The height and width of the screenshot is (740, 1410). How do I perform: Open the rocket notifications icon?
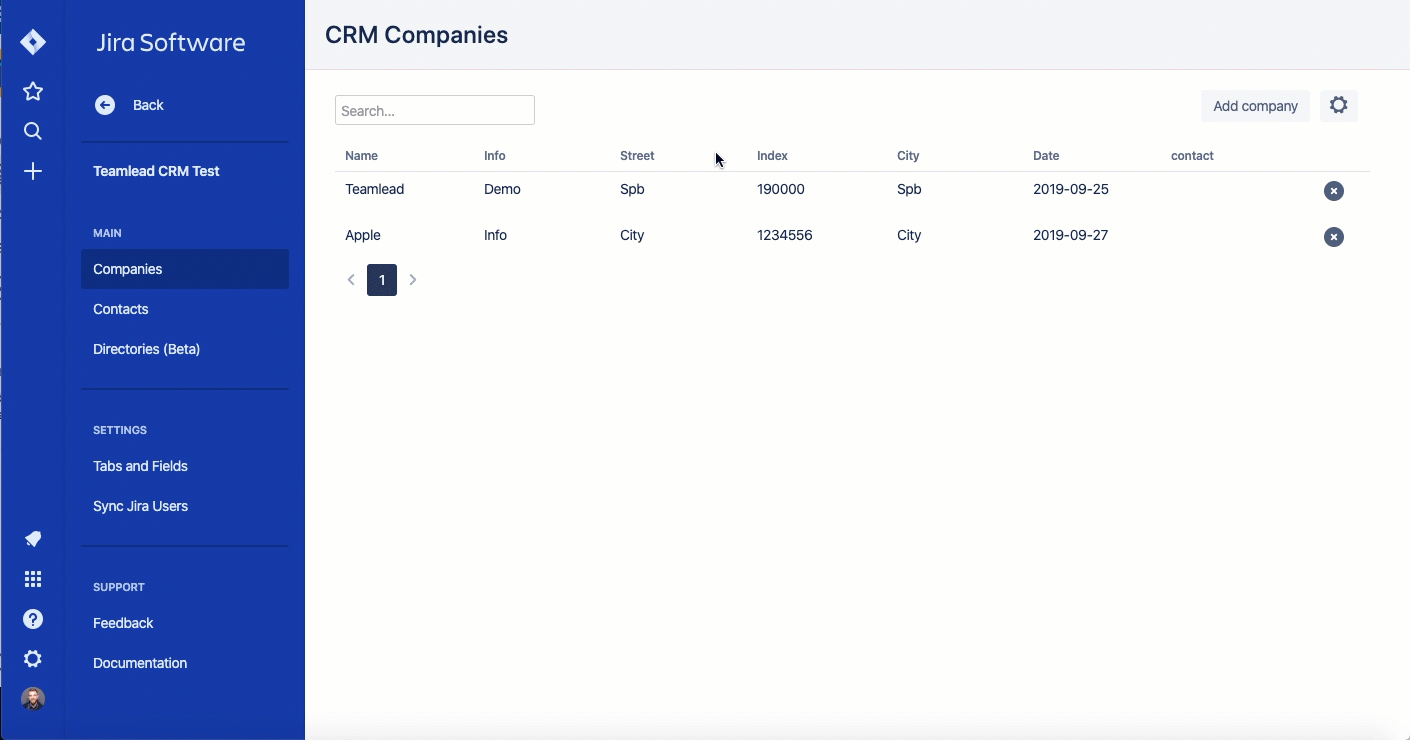[33, 539]
